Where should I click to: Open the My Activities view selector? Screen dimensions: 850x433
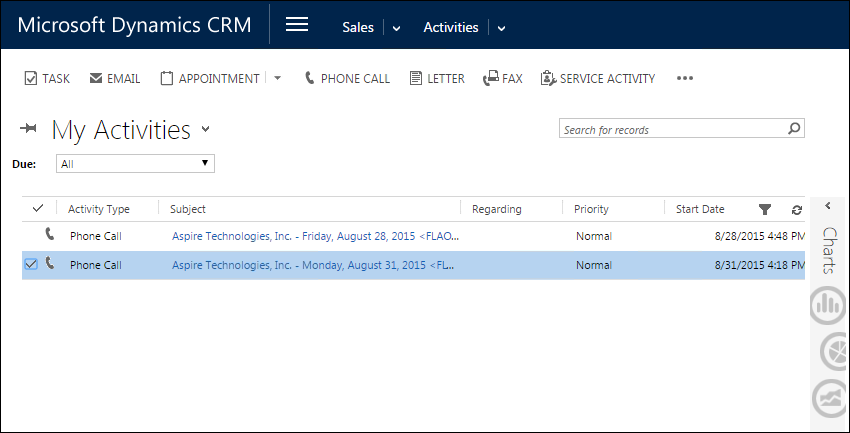[x=206, y=129]
